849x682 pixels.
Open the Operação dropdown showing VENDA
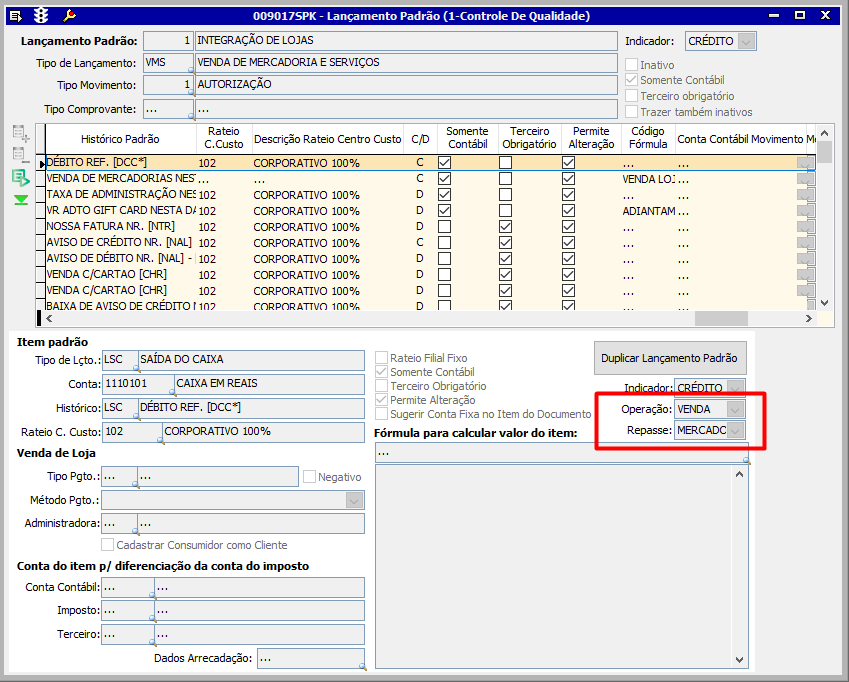(x=736, y=409)
